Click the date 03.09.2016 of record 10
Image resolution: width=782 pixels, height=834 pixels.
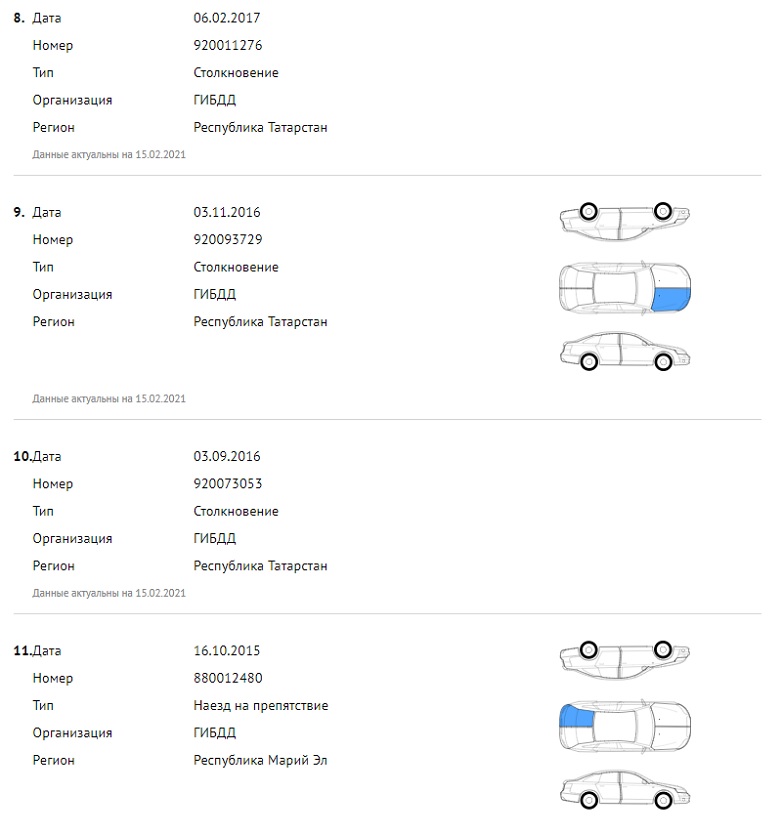pyautogui.click(x=227, y=456)
